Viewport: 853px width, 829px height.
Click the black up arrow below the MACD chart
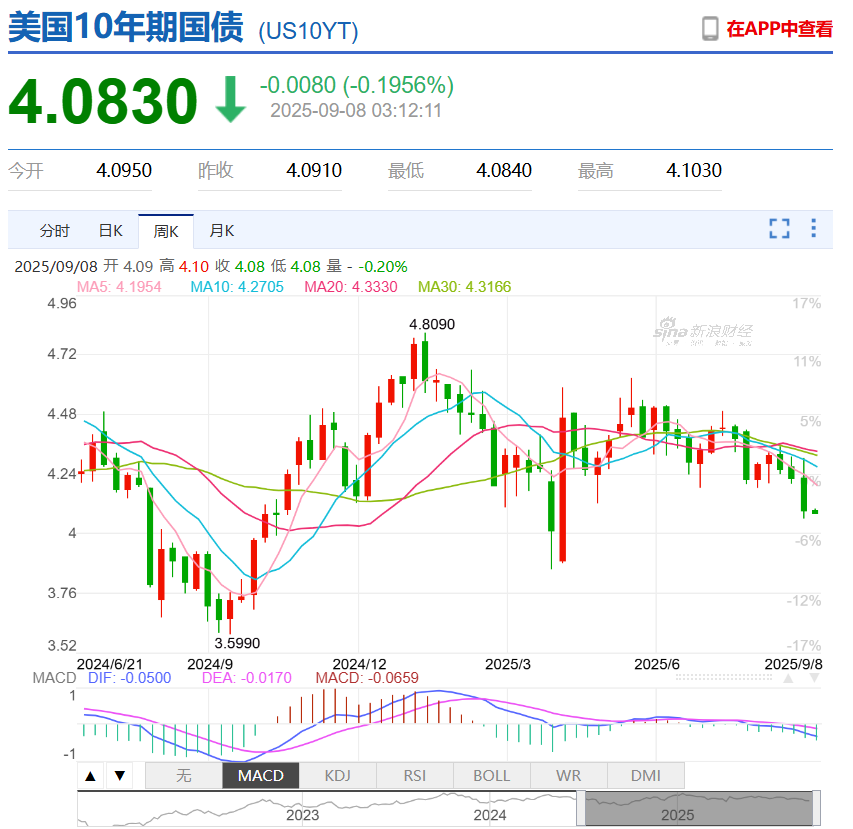pyautogui.click(x=91, y=776)
